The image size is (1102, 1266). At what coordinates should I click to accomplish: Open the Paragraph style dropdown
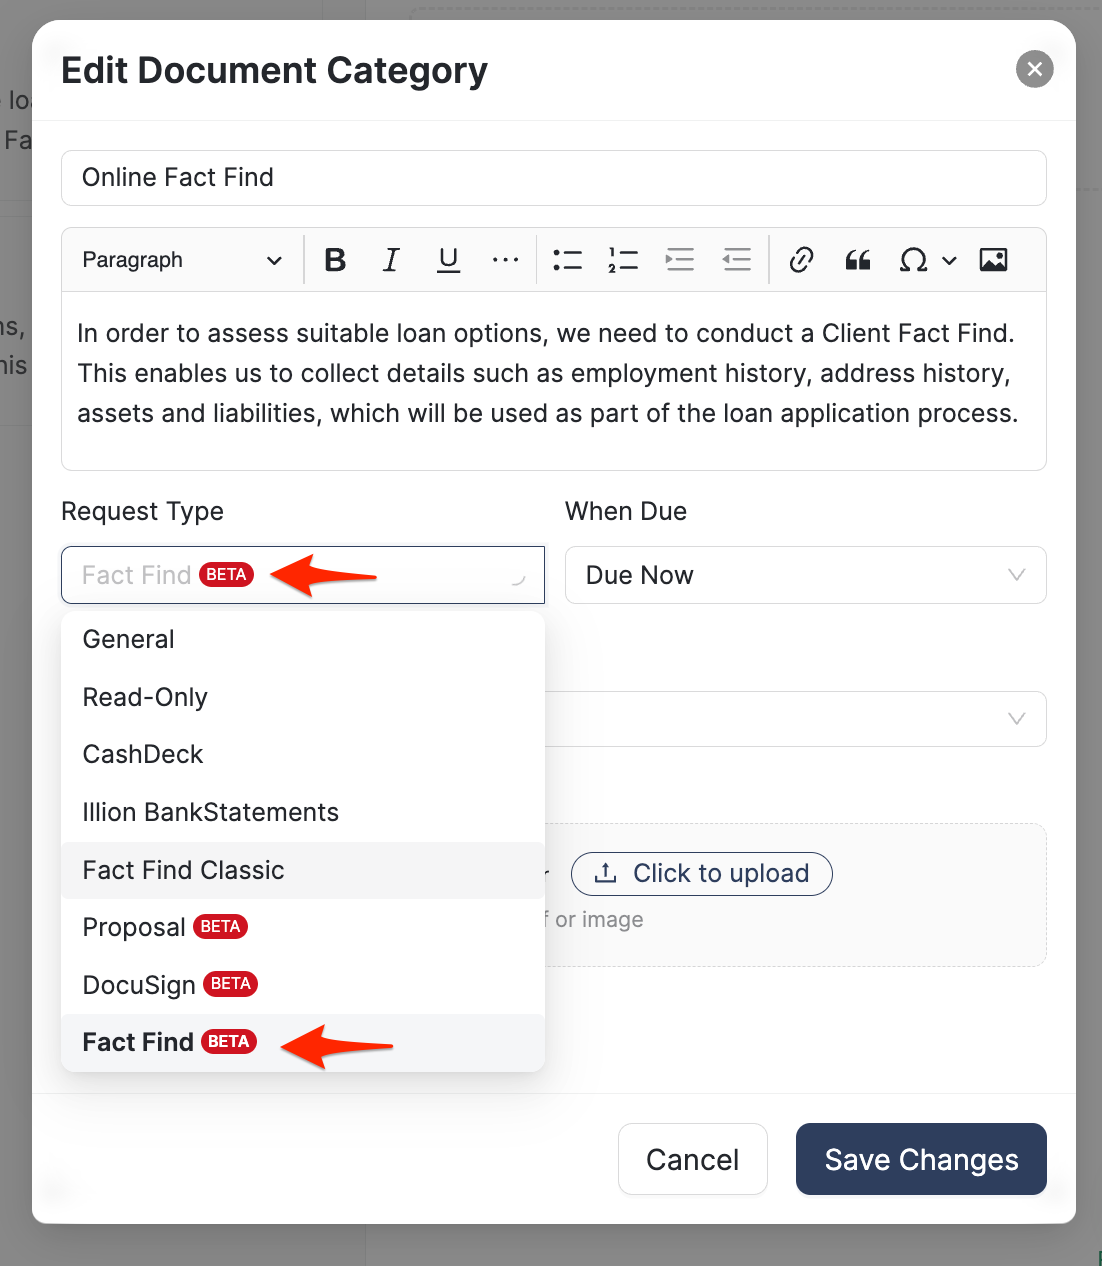pyautogui.click(x=182, y=260)
